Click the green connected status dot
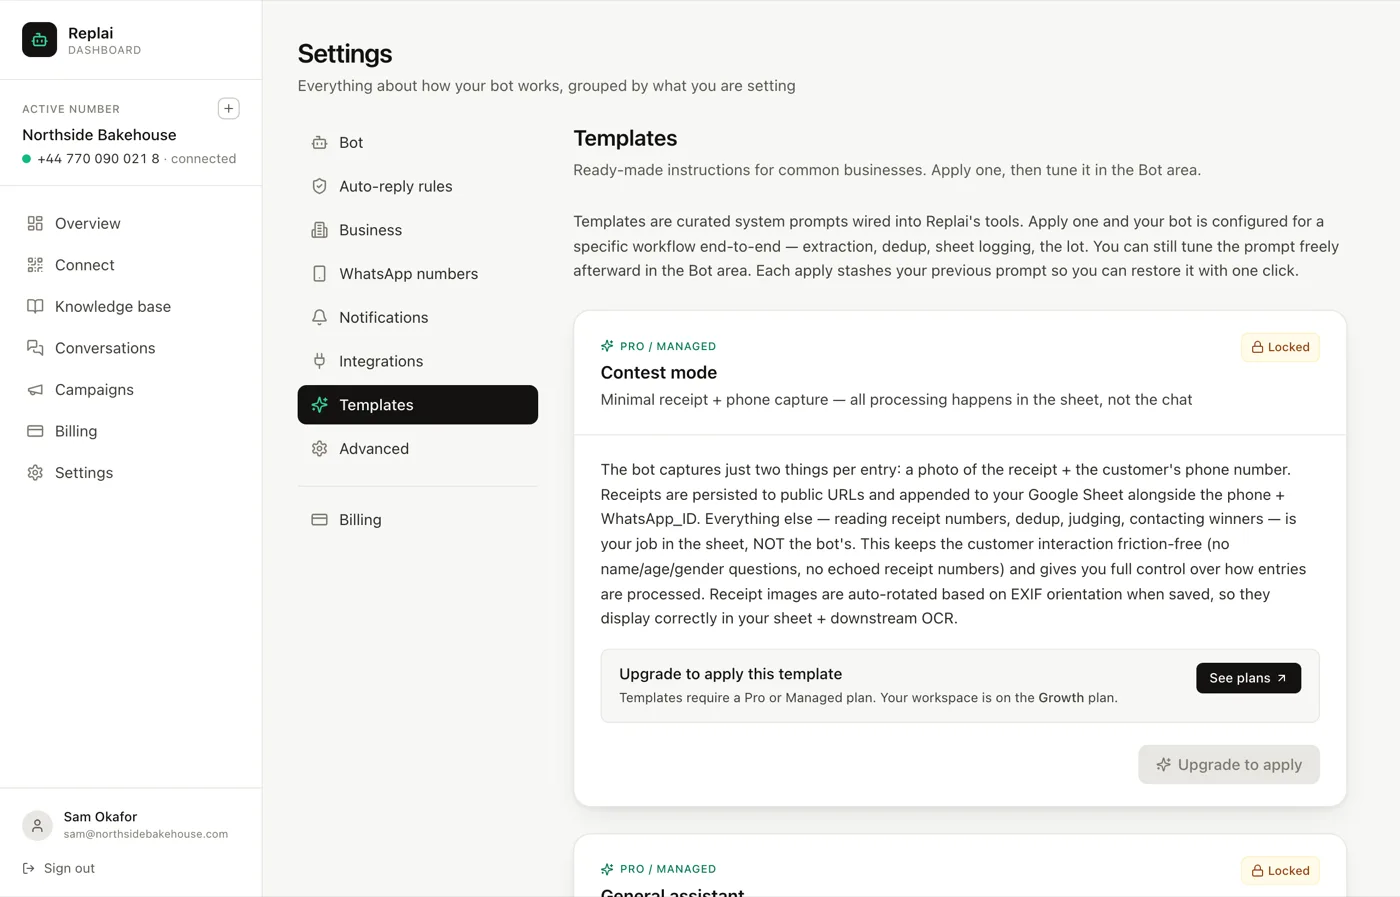Viewport: 1400px width, 897px height. (x=27, y=159)
